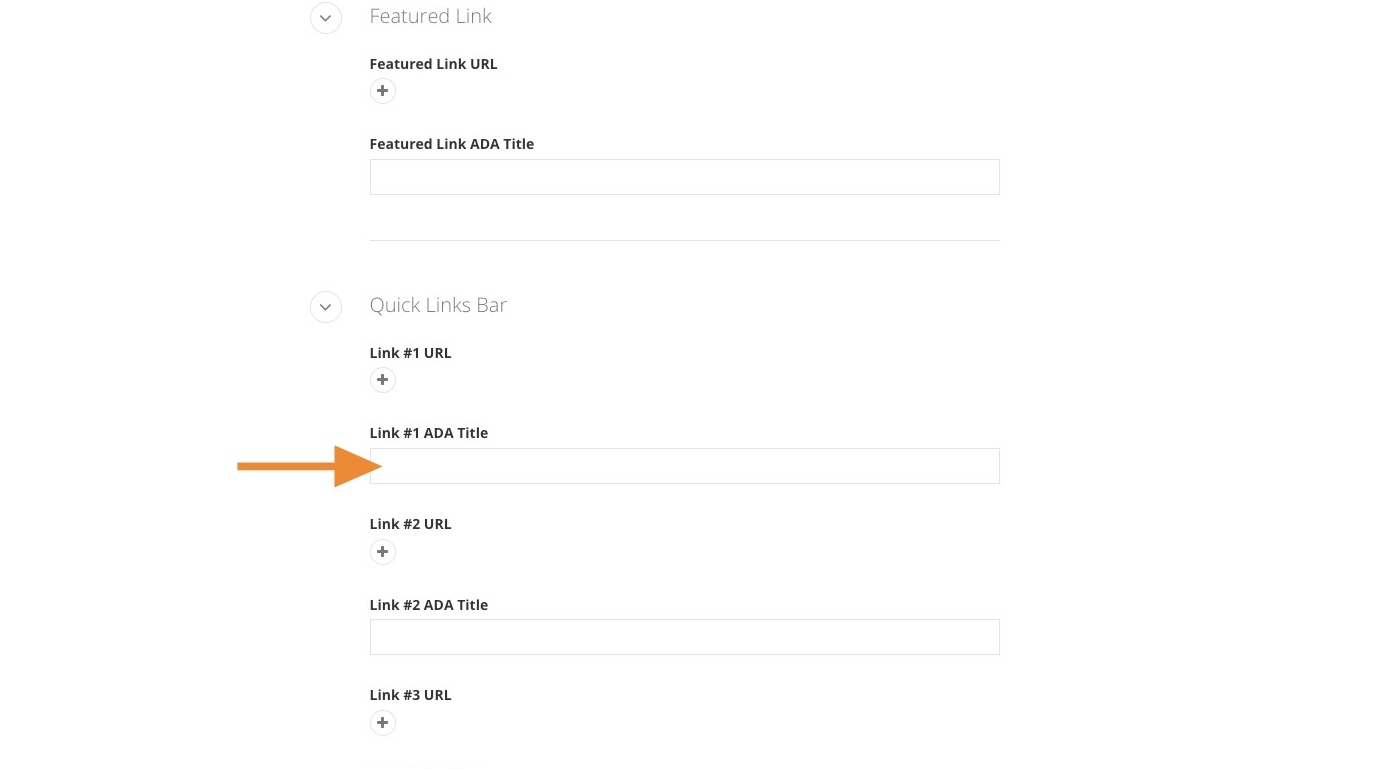Collapse the Featured Link section
Image resolution: width=1376 pixels, height=769 pixels.
(326, 18)
